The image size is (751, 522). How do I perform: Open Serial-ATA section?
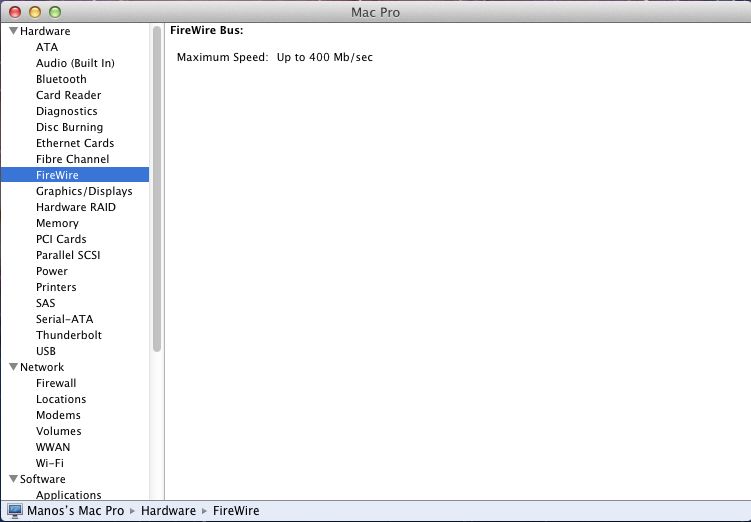coord(64,319)
